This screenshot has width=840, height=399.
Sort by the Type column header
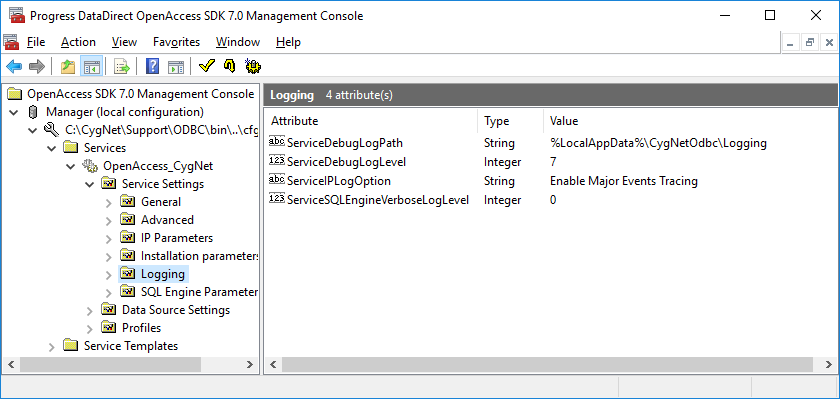510,121
